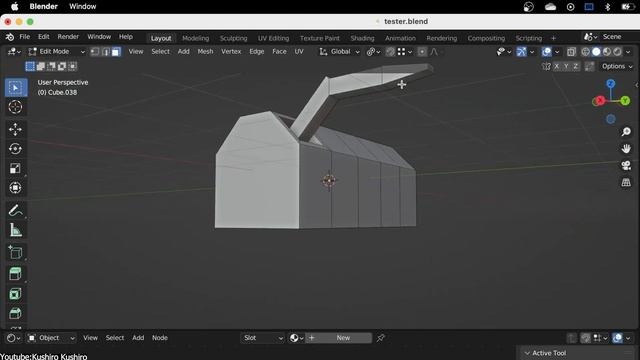Select the Add Cube tool
This screenshot has width=640, height=360.
[16, 253]
